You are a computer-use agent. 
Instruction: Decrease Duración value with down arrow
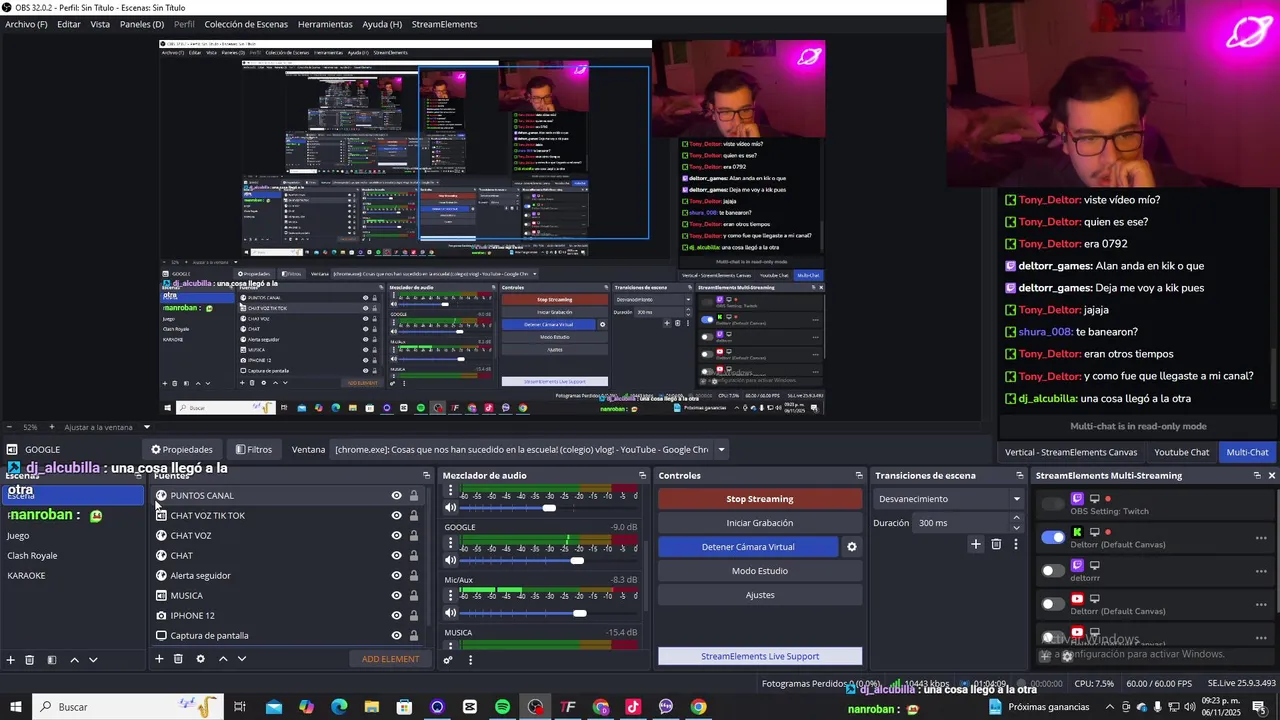(x=1016, y=528)
